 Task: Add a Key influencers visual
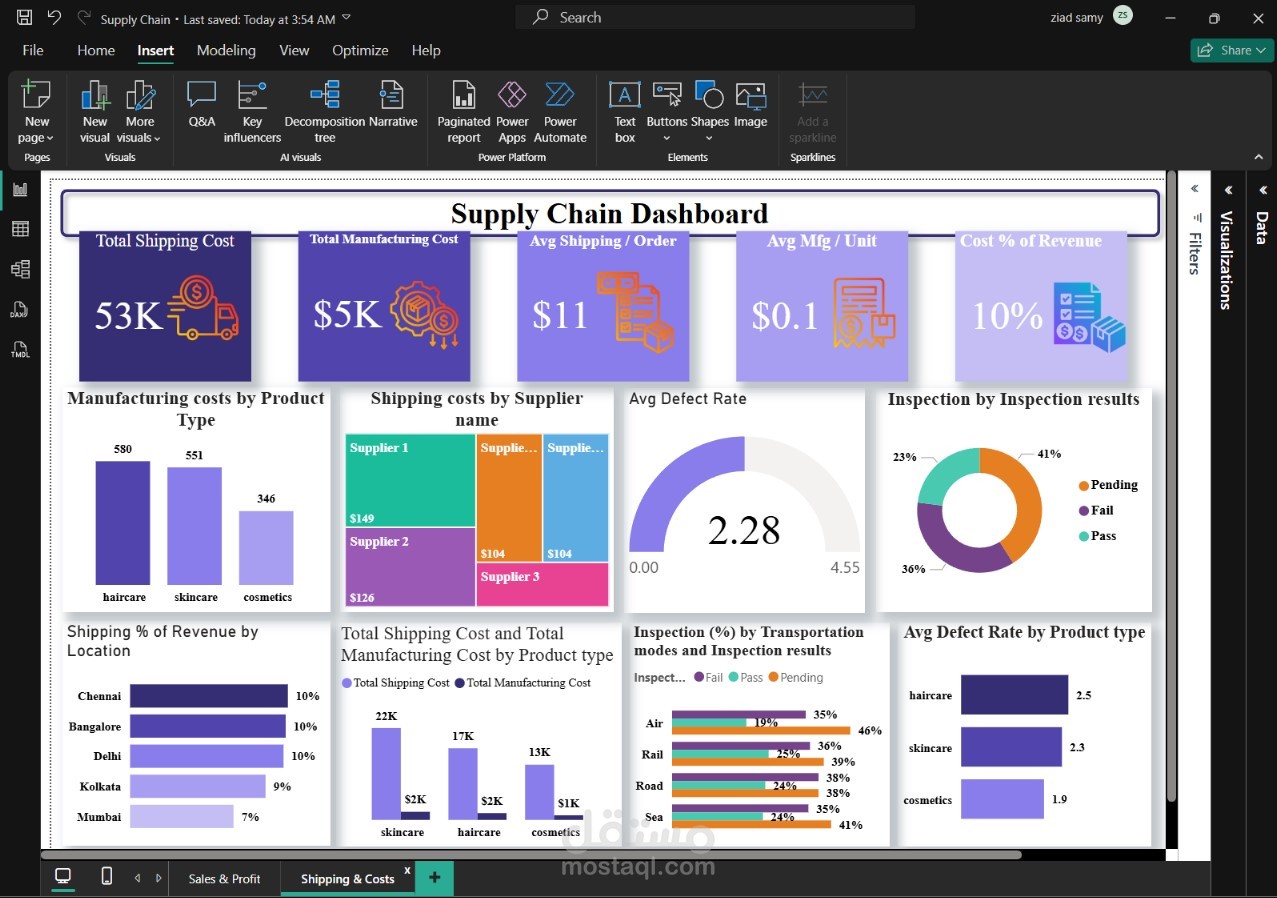252,112
